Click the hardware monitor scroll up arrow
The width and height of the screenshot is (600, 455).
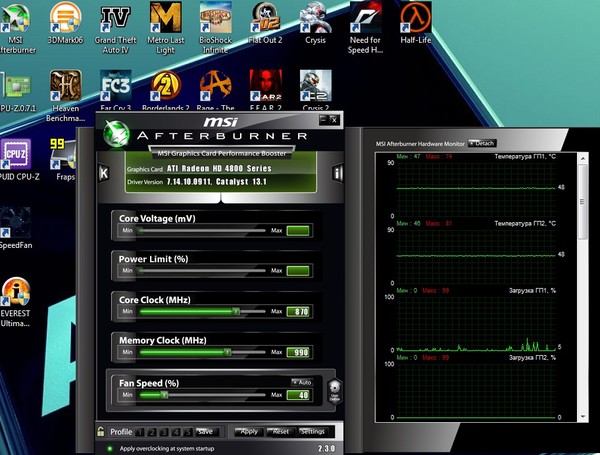[x=583, y=158]
